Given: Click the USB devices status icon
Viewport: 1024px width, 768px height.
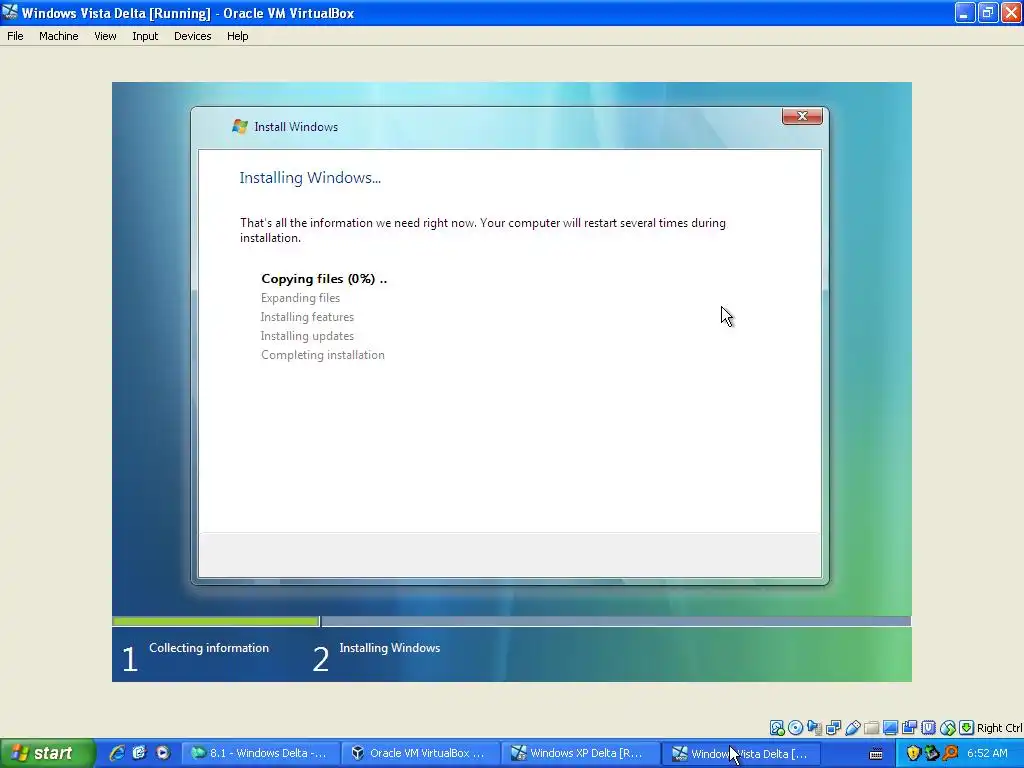Looking at the screenshot, I should pos(852,728).
